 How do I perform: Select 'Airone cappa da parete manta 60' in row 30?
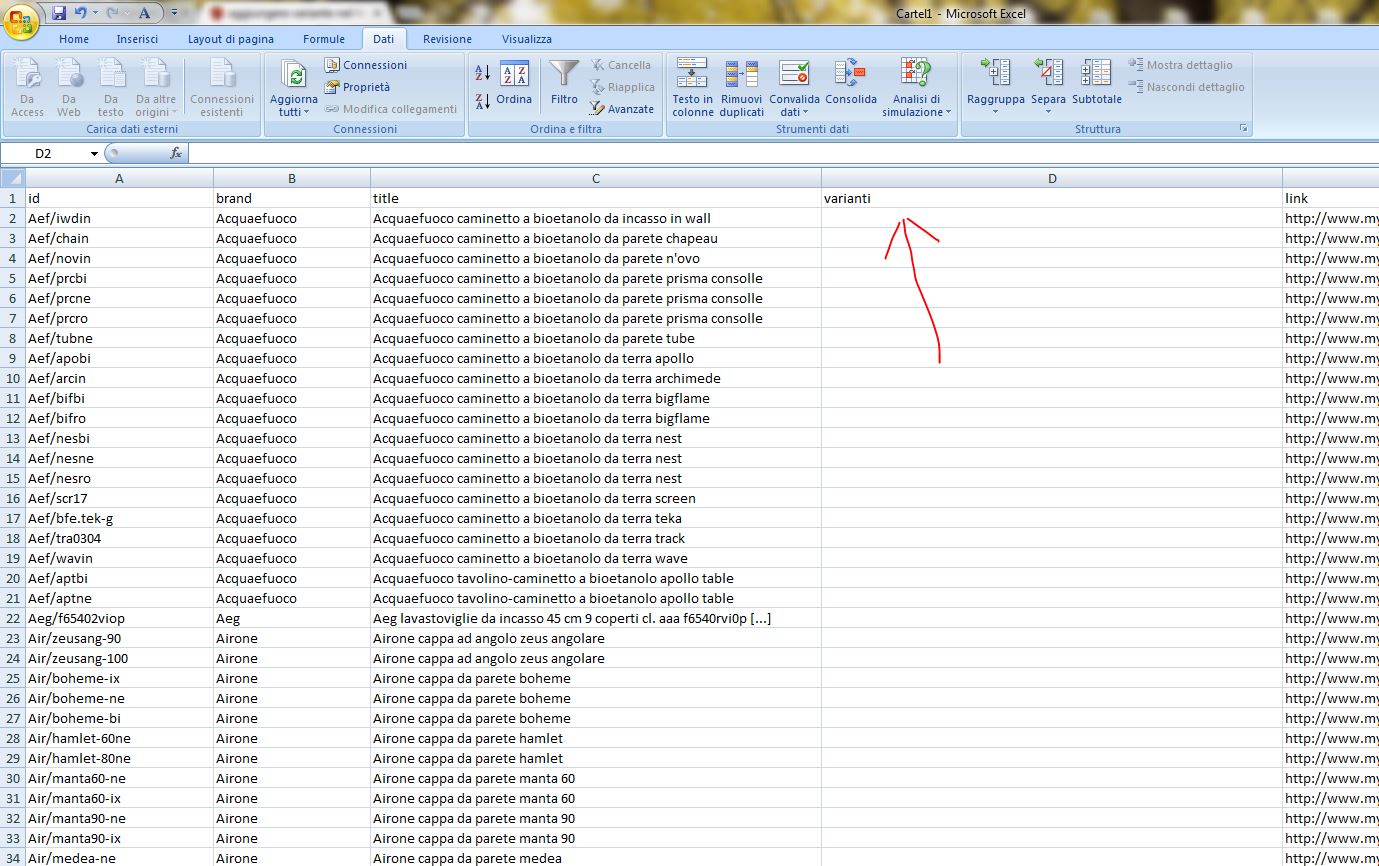coord(596,778)
